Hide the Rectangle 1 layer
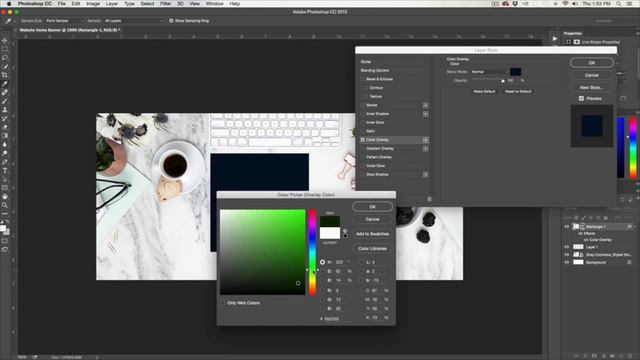This screenshot has height=360, width=640. tap(567, 227)
